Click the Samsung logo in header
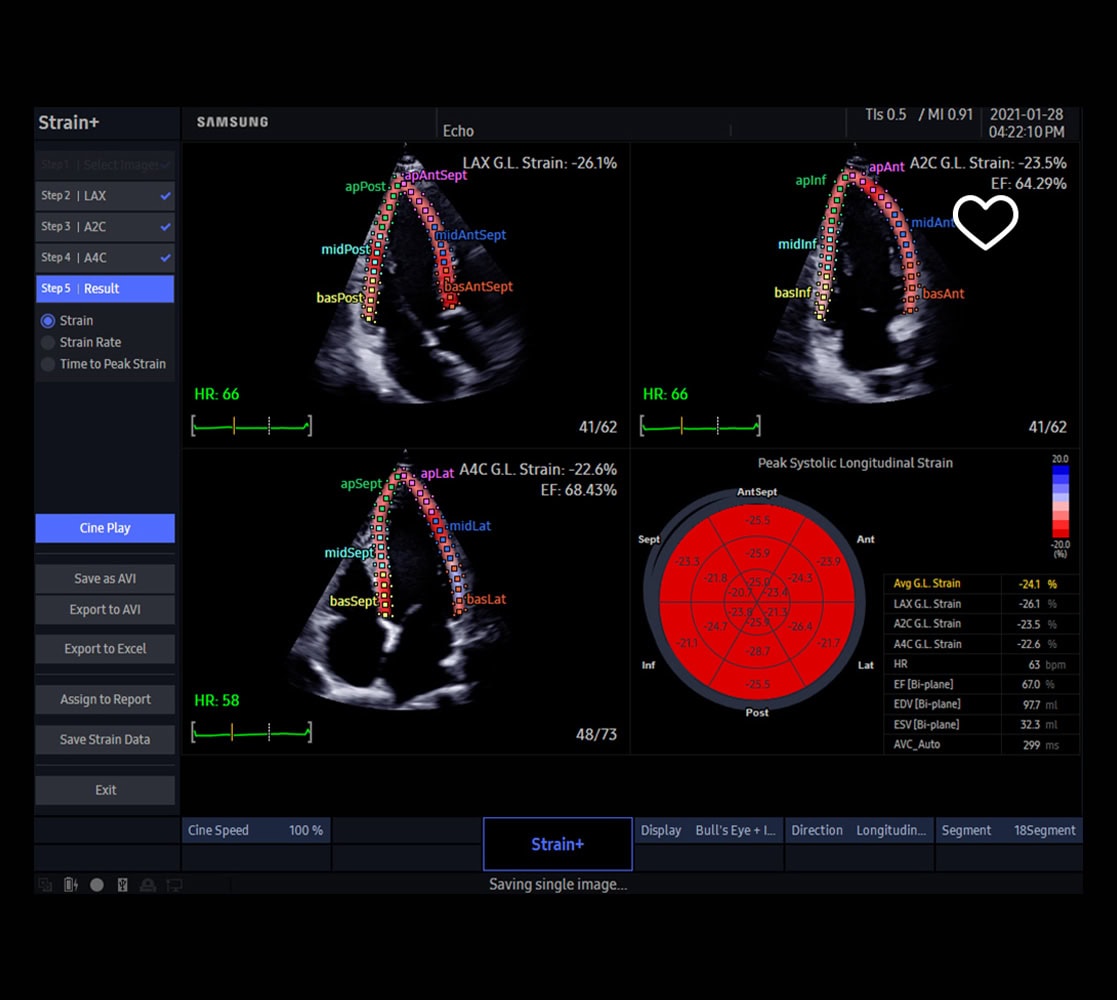The height and width of the screenshot is (1000, 1117). (x=232, y=122)
